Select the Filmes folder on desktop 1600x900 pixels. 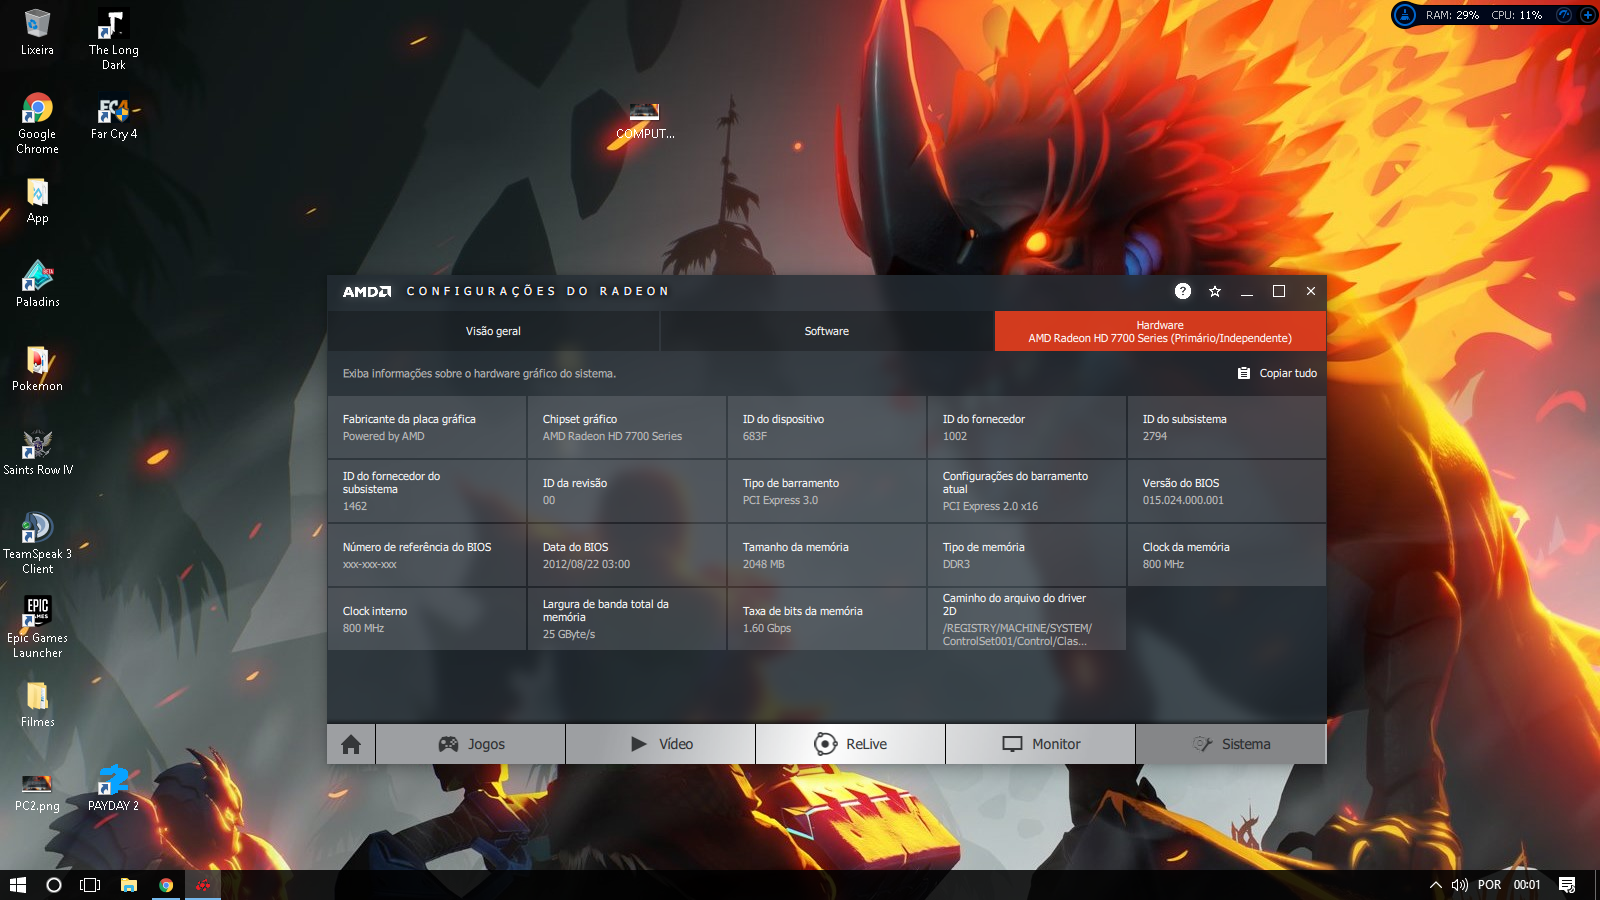click(x=37, y=705)
